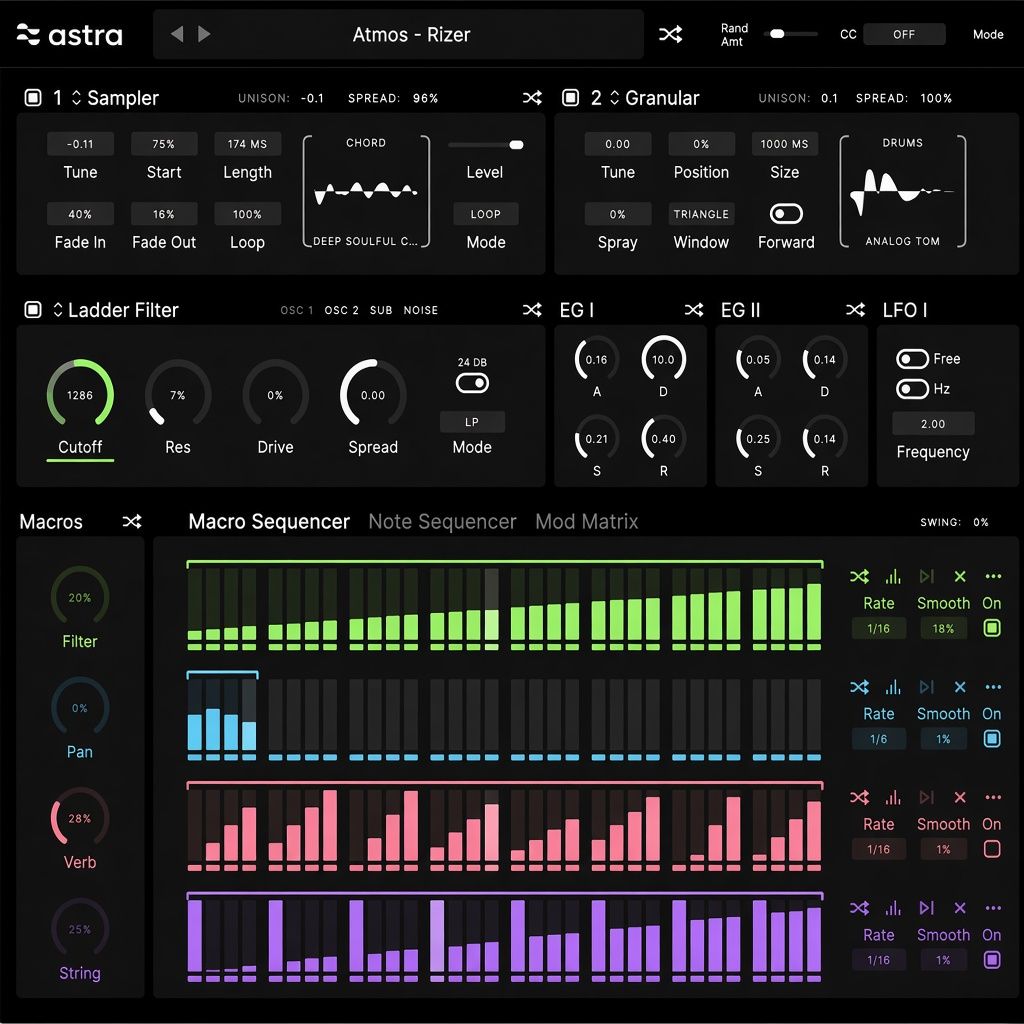This screenshot has width=1024, height=1024.
Task: Randomize the EG II envelope
Action: 855,310
